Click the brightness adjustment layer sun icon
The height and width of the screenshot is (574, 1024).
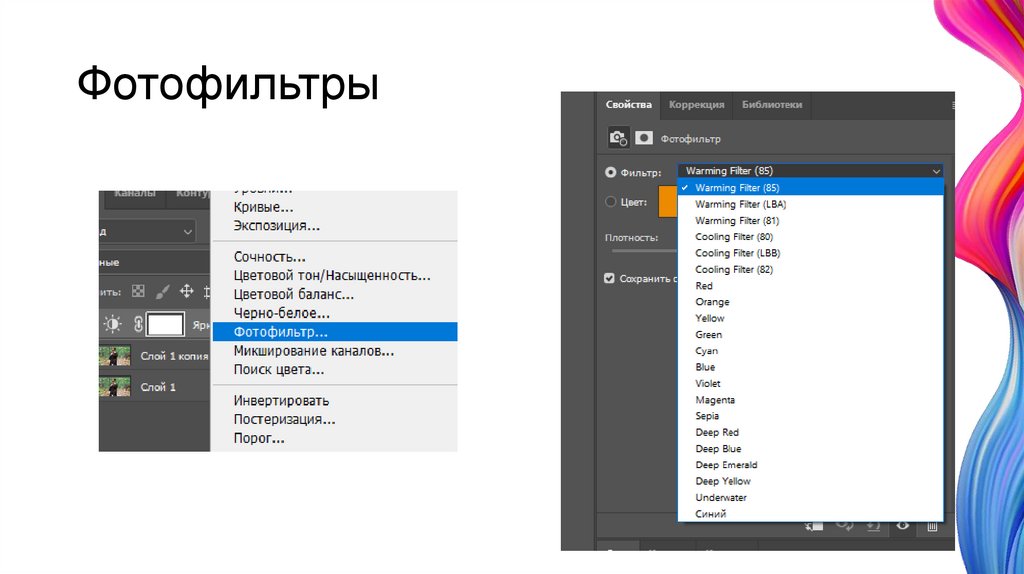[x=112, y=324]
